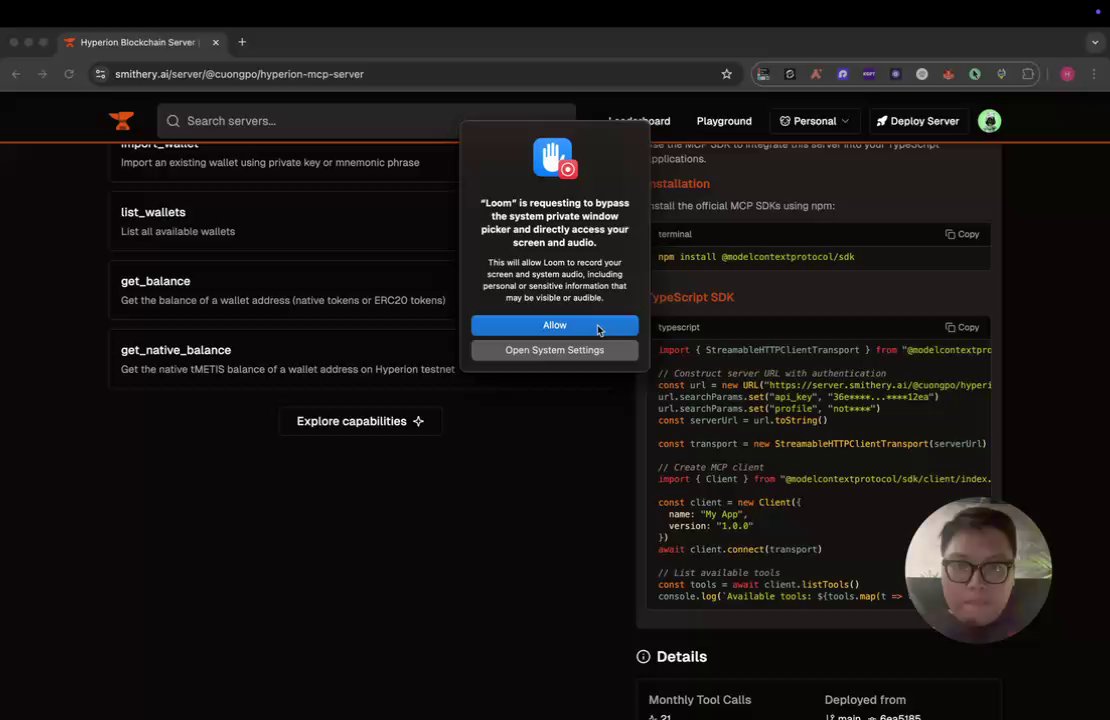1110x720 pixels.
Task: Click the Monthly Tool Calls label
Action: [x=699, y=700]
